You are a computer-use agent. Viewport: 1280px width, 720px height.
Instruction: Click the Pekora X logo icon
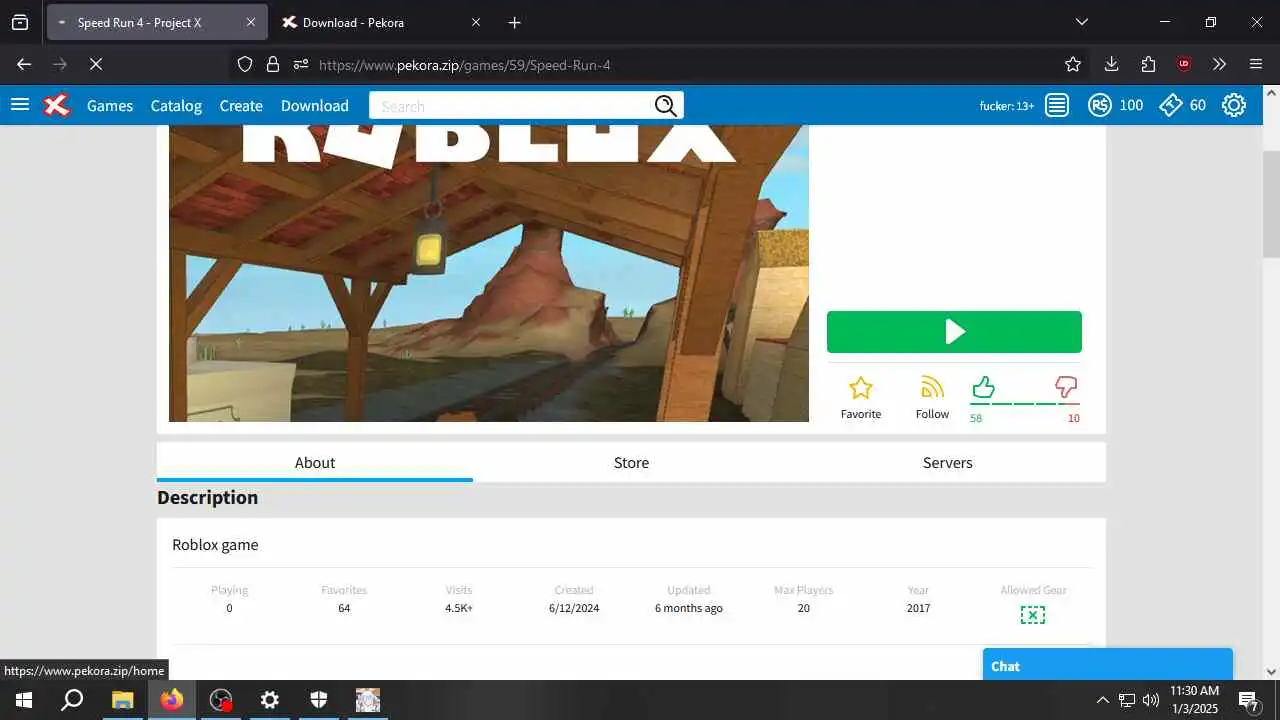click(57, 105)
